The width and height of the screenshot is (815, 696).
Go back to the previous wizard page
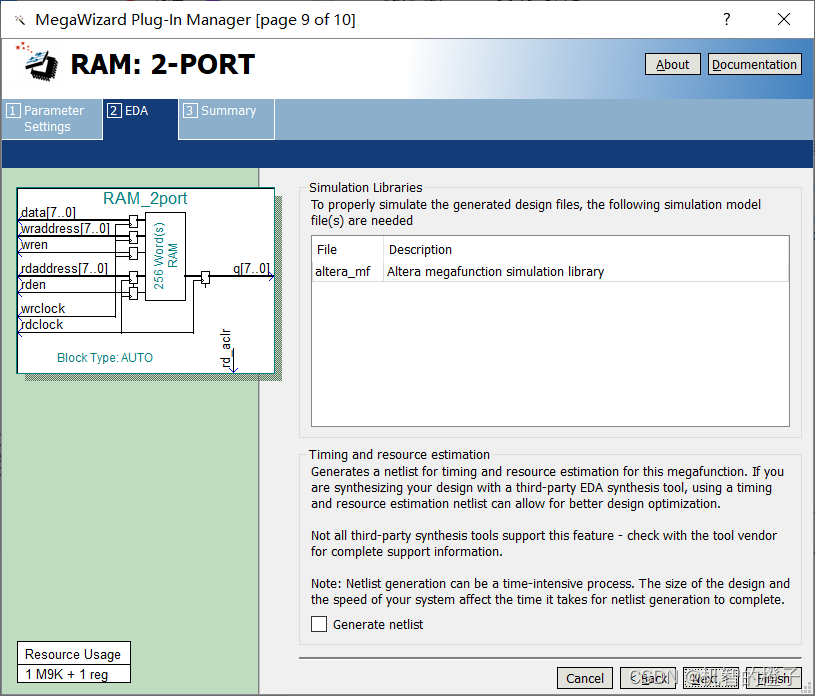pyautogui.click(x=648, y=678)
